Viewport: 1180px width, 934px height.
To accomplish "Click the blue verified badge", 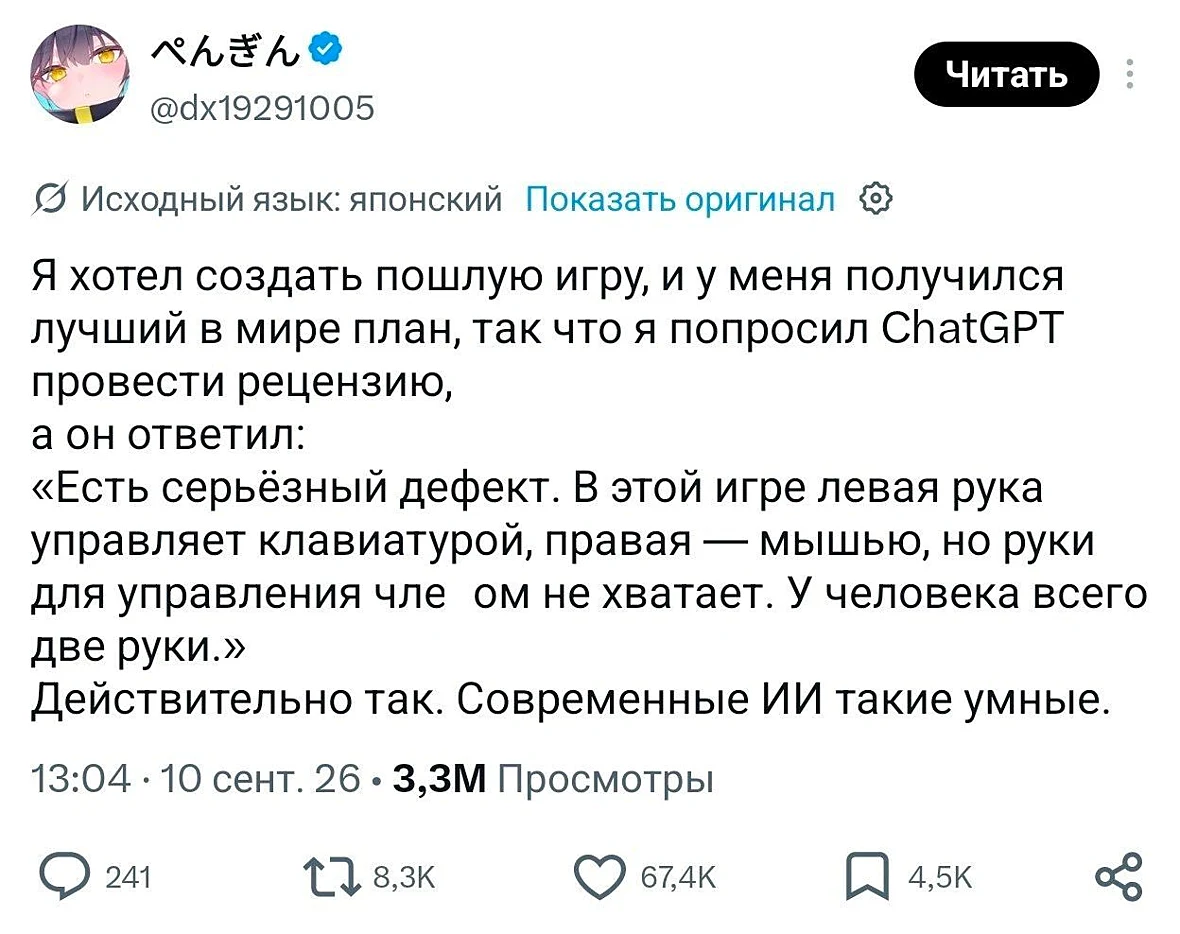I will tap(326, 50).
